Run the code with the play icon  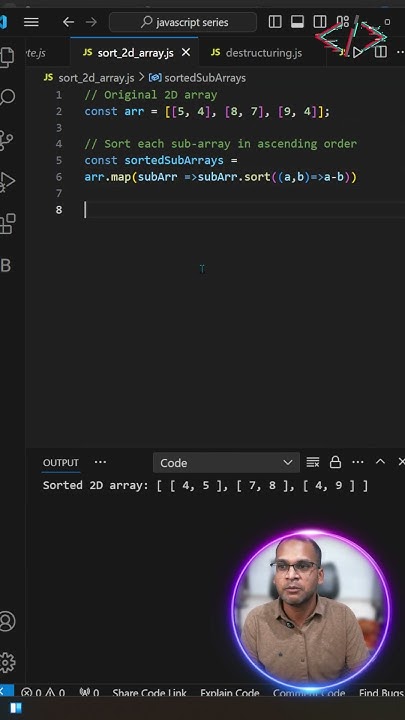coord(358,52)
